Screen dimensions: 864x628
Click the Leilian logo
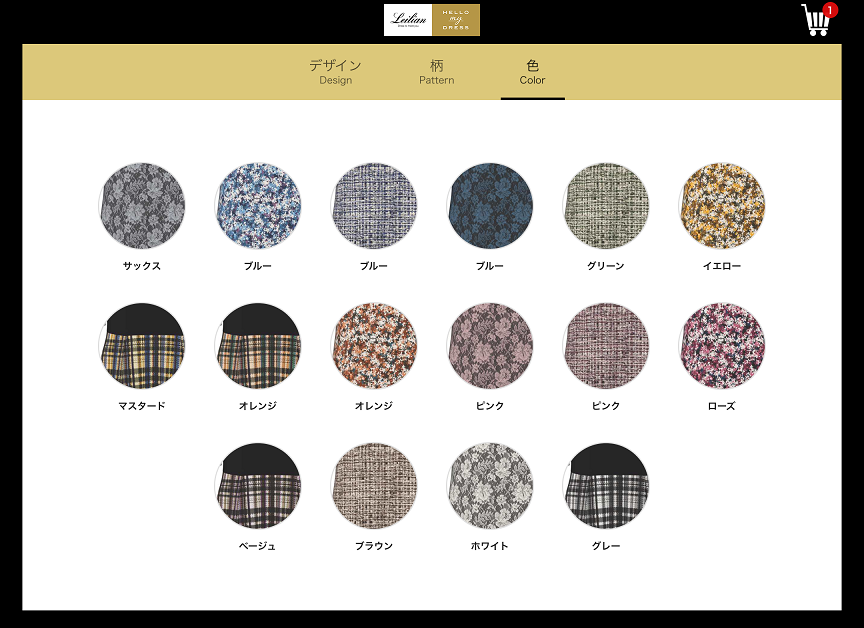(x=408, y=20)
